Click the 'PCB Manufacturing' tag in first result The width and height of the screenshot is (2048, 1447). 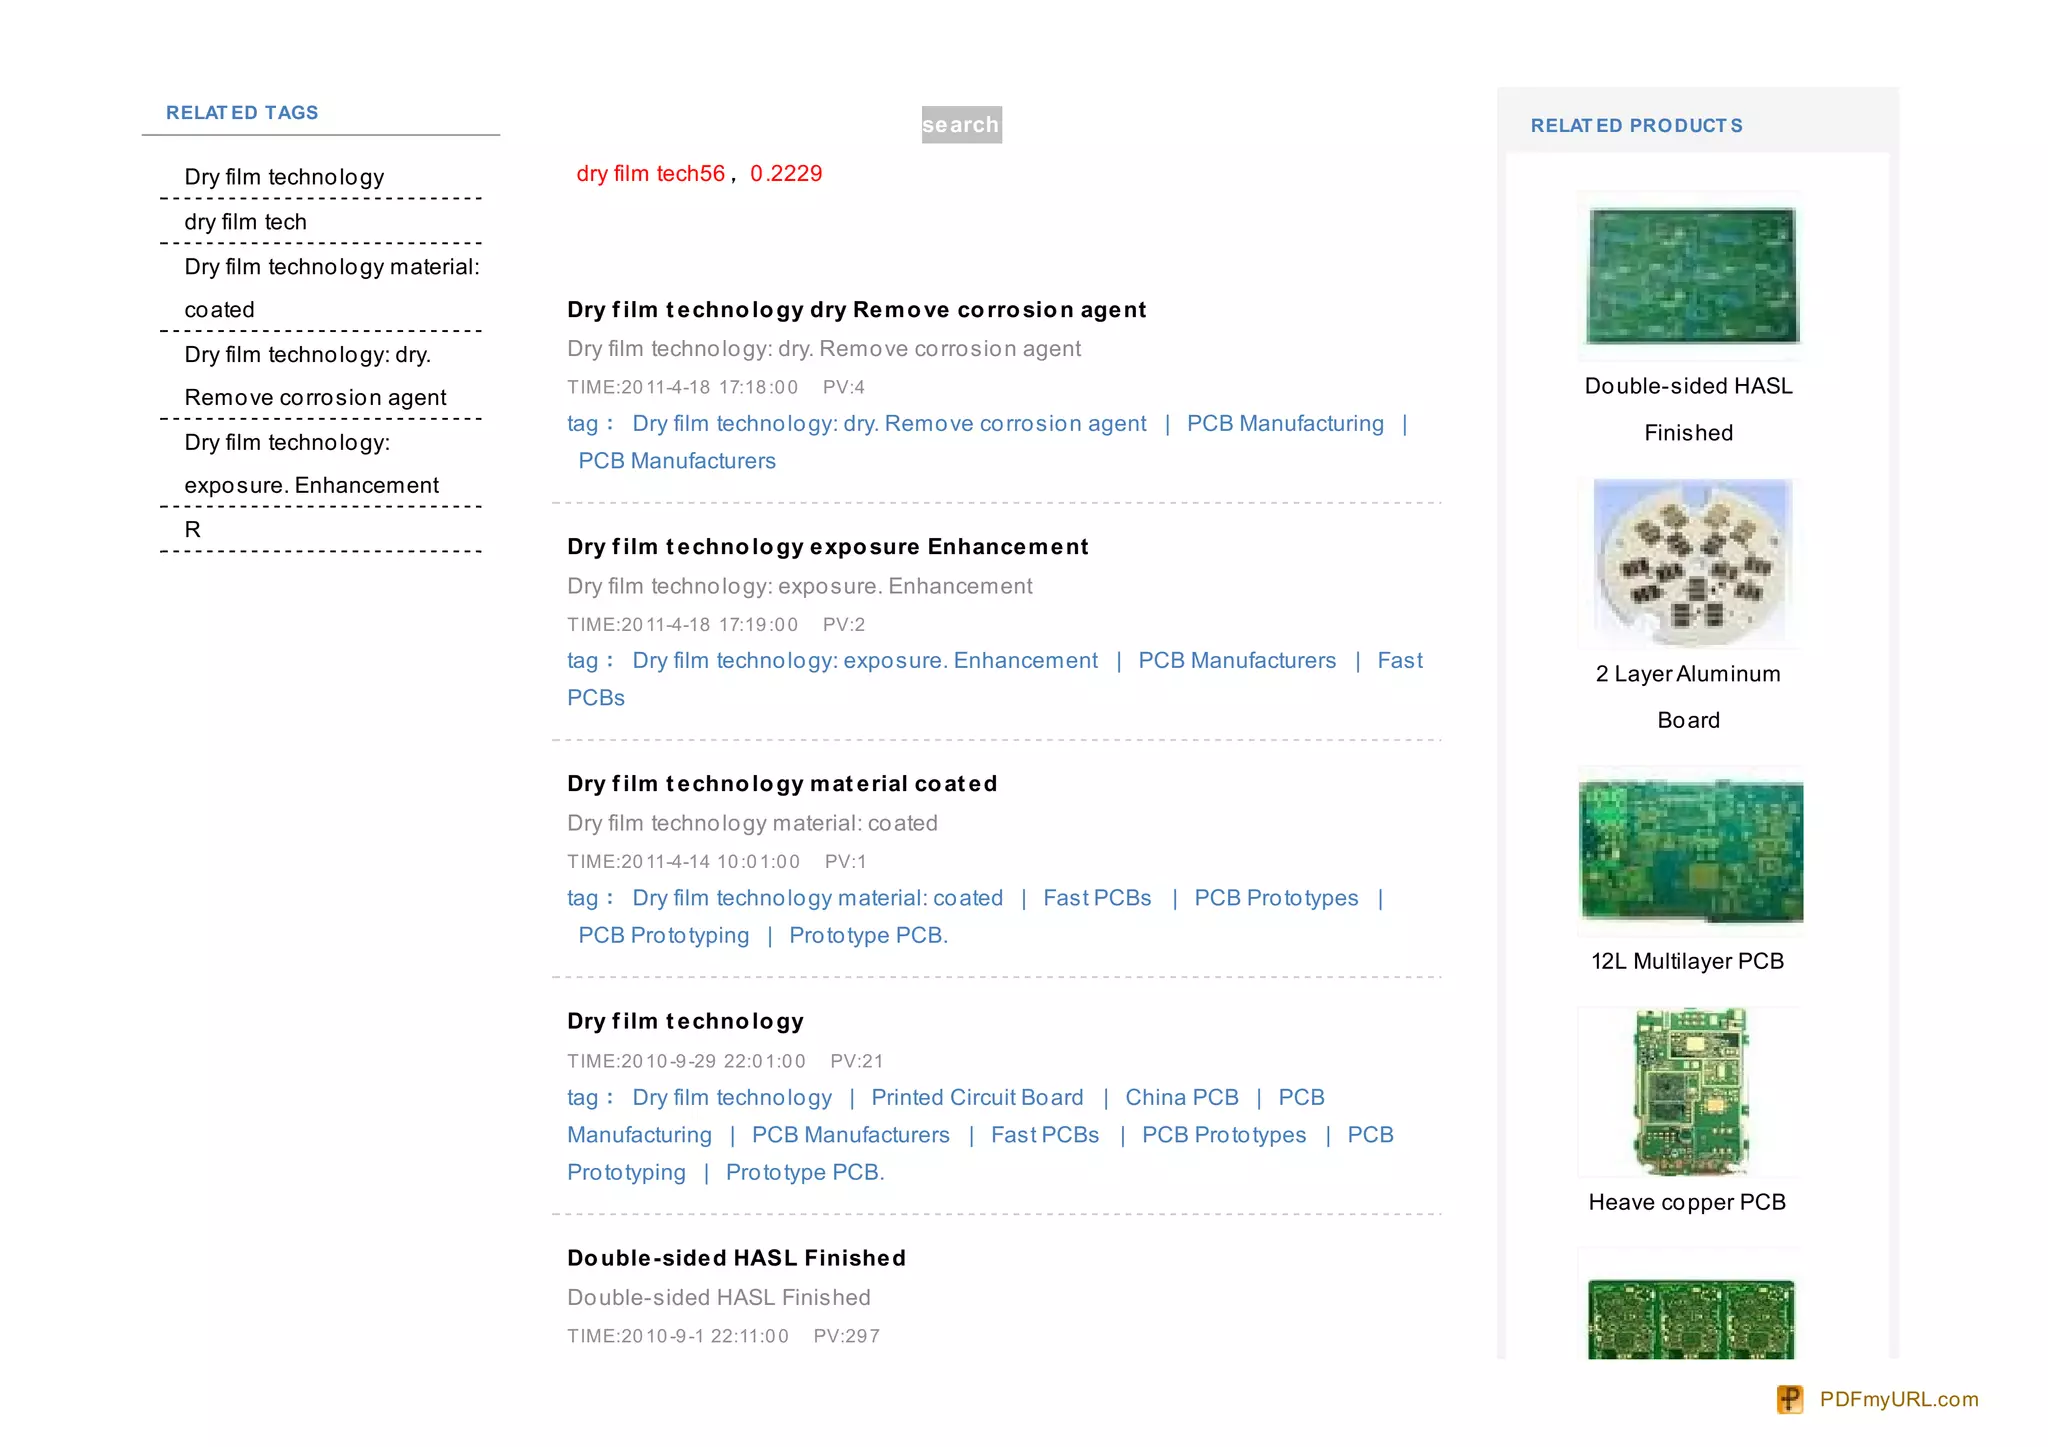click(1285, 424)
